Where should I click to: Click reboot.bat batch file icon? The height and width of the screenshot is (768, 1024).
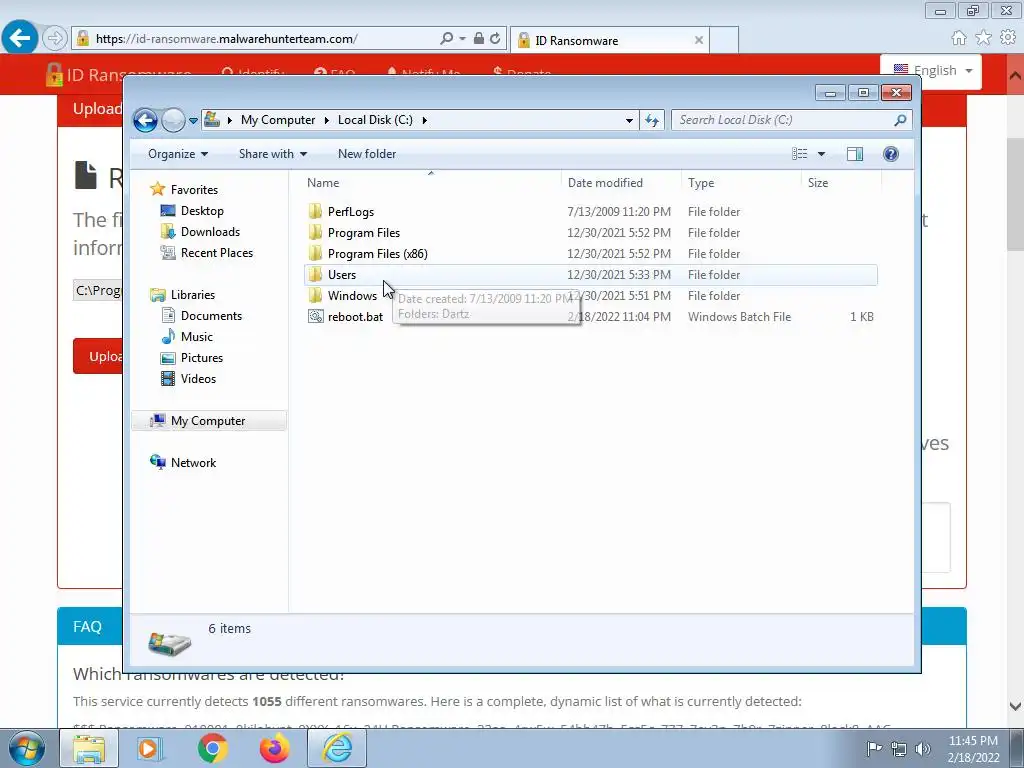tap(315, 317)
